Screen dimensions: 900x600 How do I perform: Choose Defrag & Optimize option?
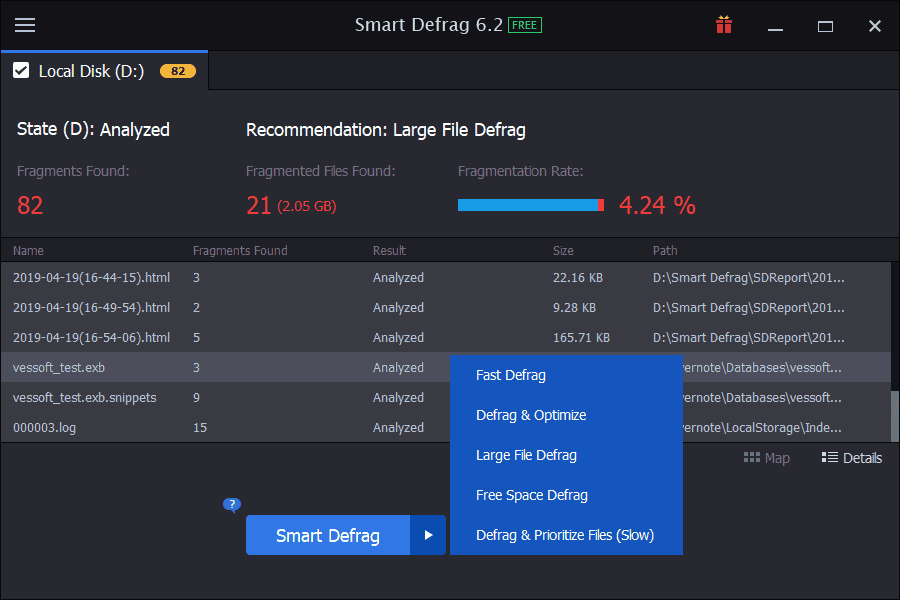(566, 415)
